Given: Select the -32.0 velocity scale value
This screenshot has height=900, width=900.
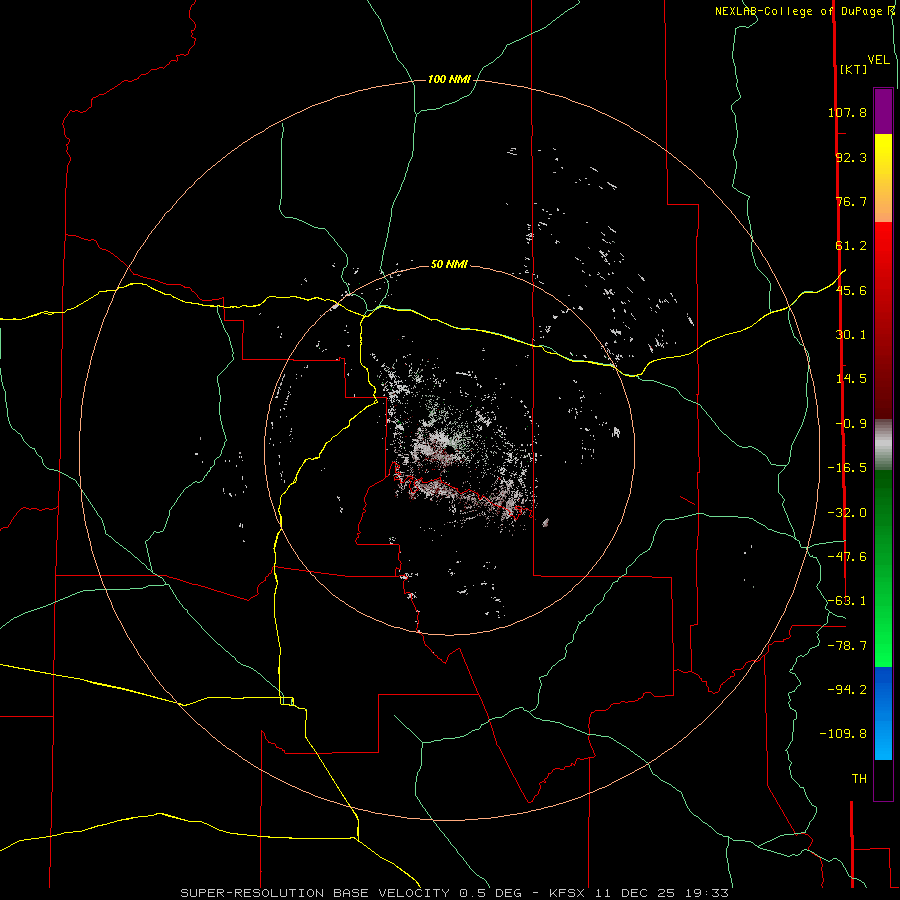Looking at the screenshot, I should point(847,513).
